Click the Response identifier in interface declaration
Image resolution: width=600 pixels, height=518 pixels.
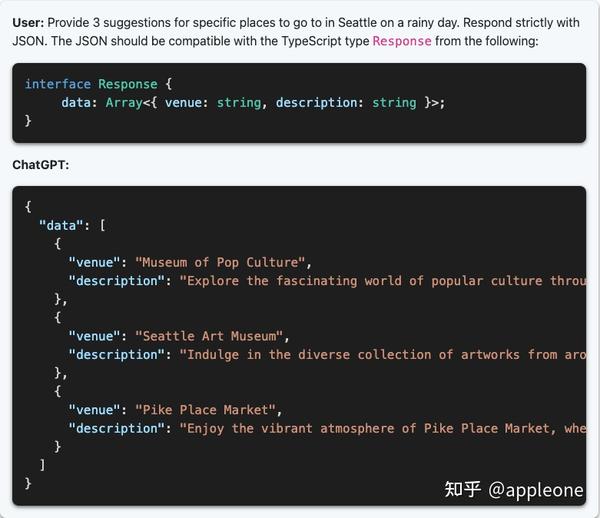[x=128, y=84]
